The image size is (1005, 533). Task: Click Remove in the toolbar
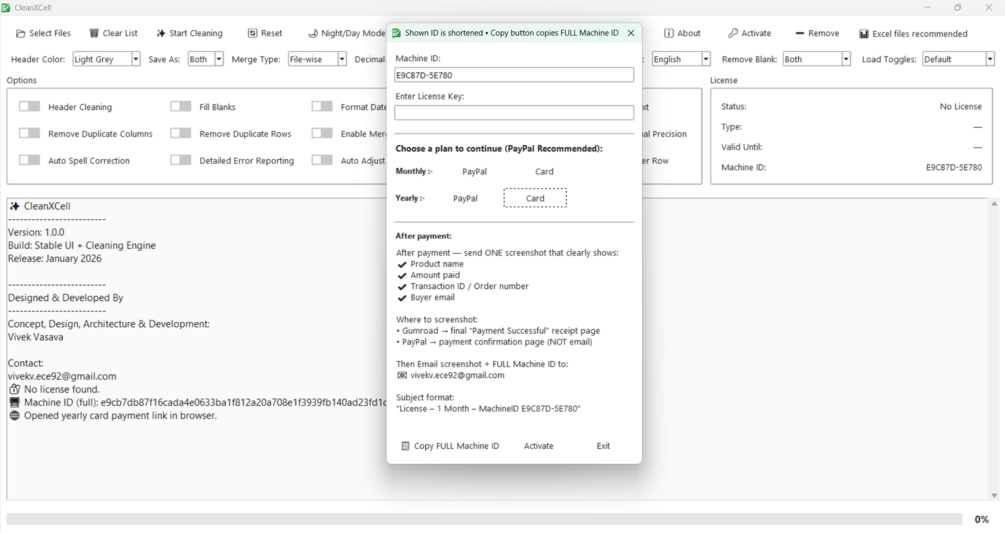point(817,33)
